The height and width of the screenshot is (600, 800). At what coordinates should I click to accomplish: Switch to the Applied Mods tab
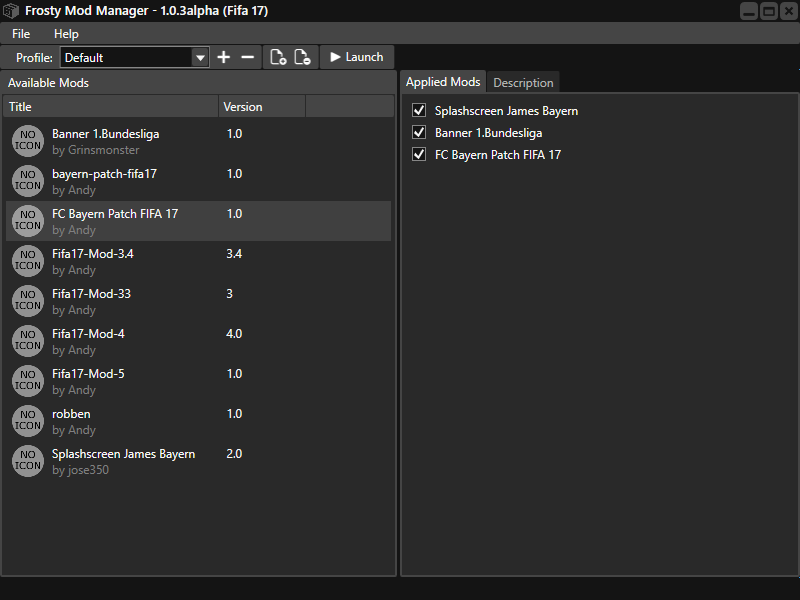(x=443, y=82)
